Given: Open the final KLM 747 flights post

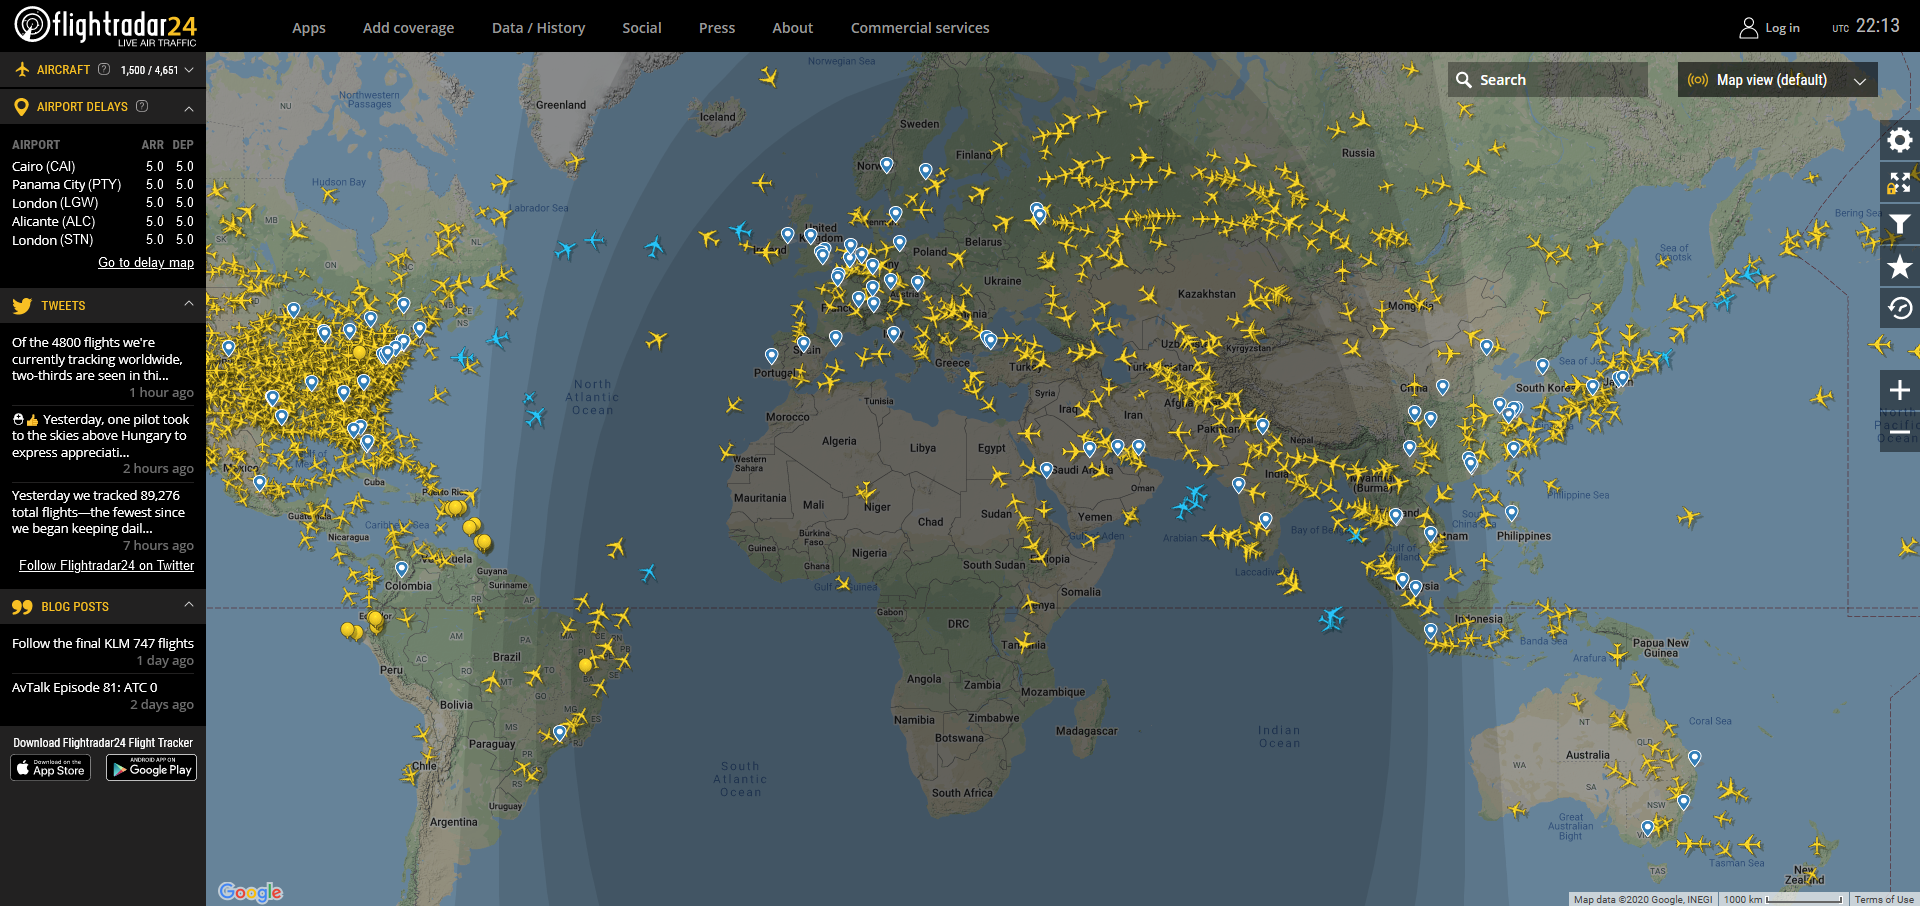Looking at the screenshot, I should point(103,643).
